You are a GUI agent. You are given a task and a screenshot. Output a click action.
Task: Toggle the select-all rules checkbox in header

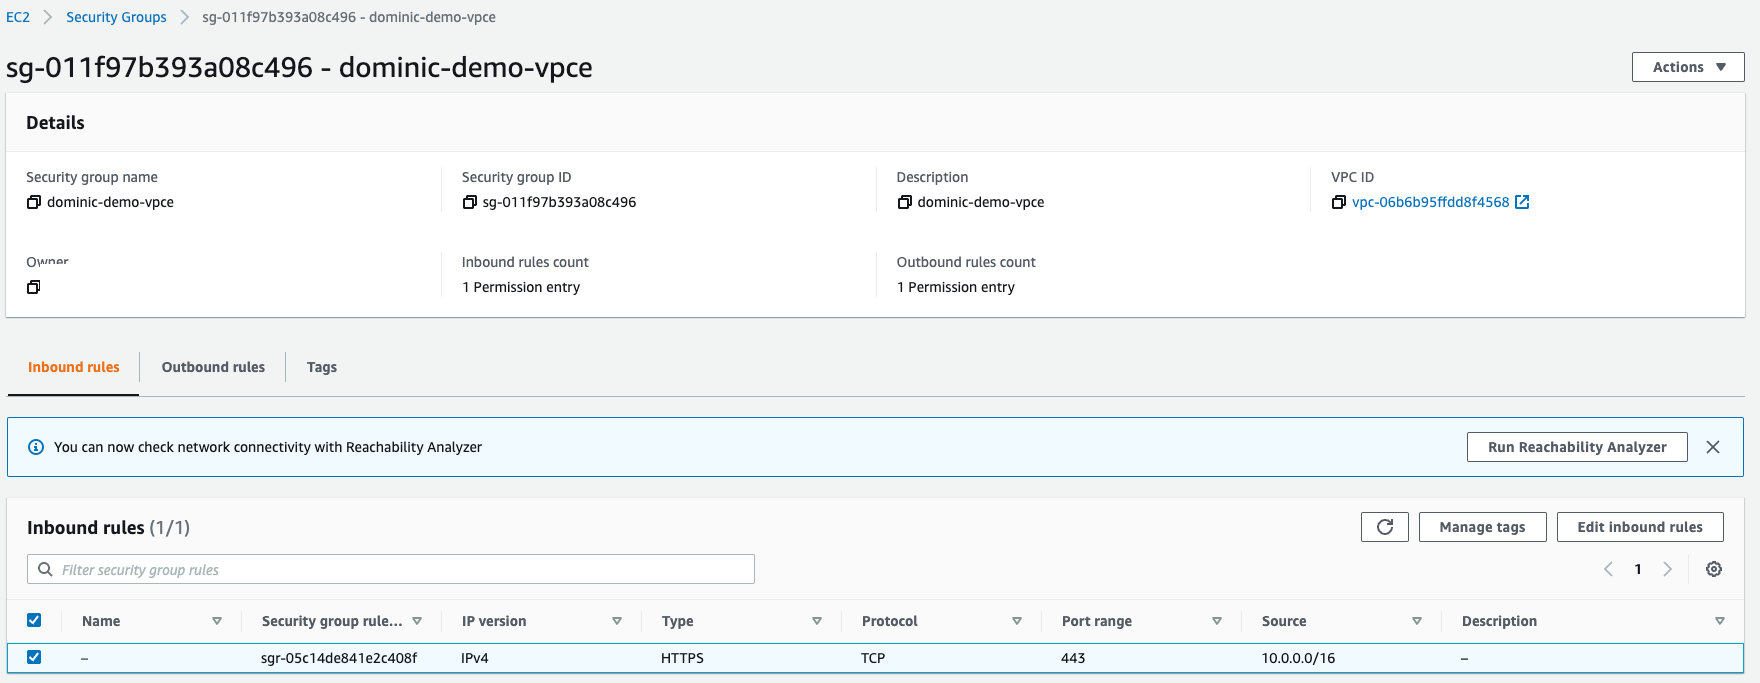pyautogui.click(x=34, y=620)
